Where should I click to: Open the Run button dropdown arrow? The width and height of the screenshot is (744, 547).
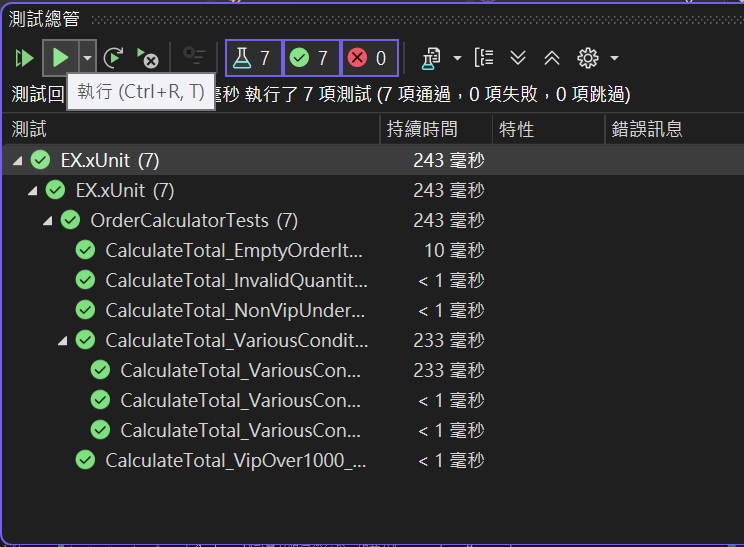87,58
